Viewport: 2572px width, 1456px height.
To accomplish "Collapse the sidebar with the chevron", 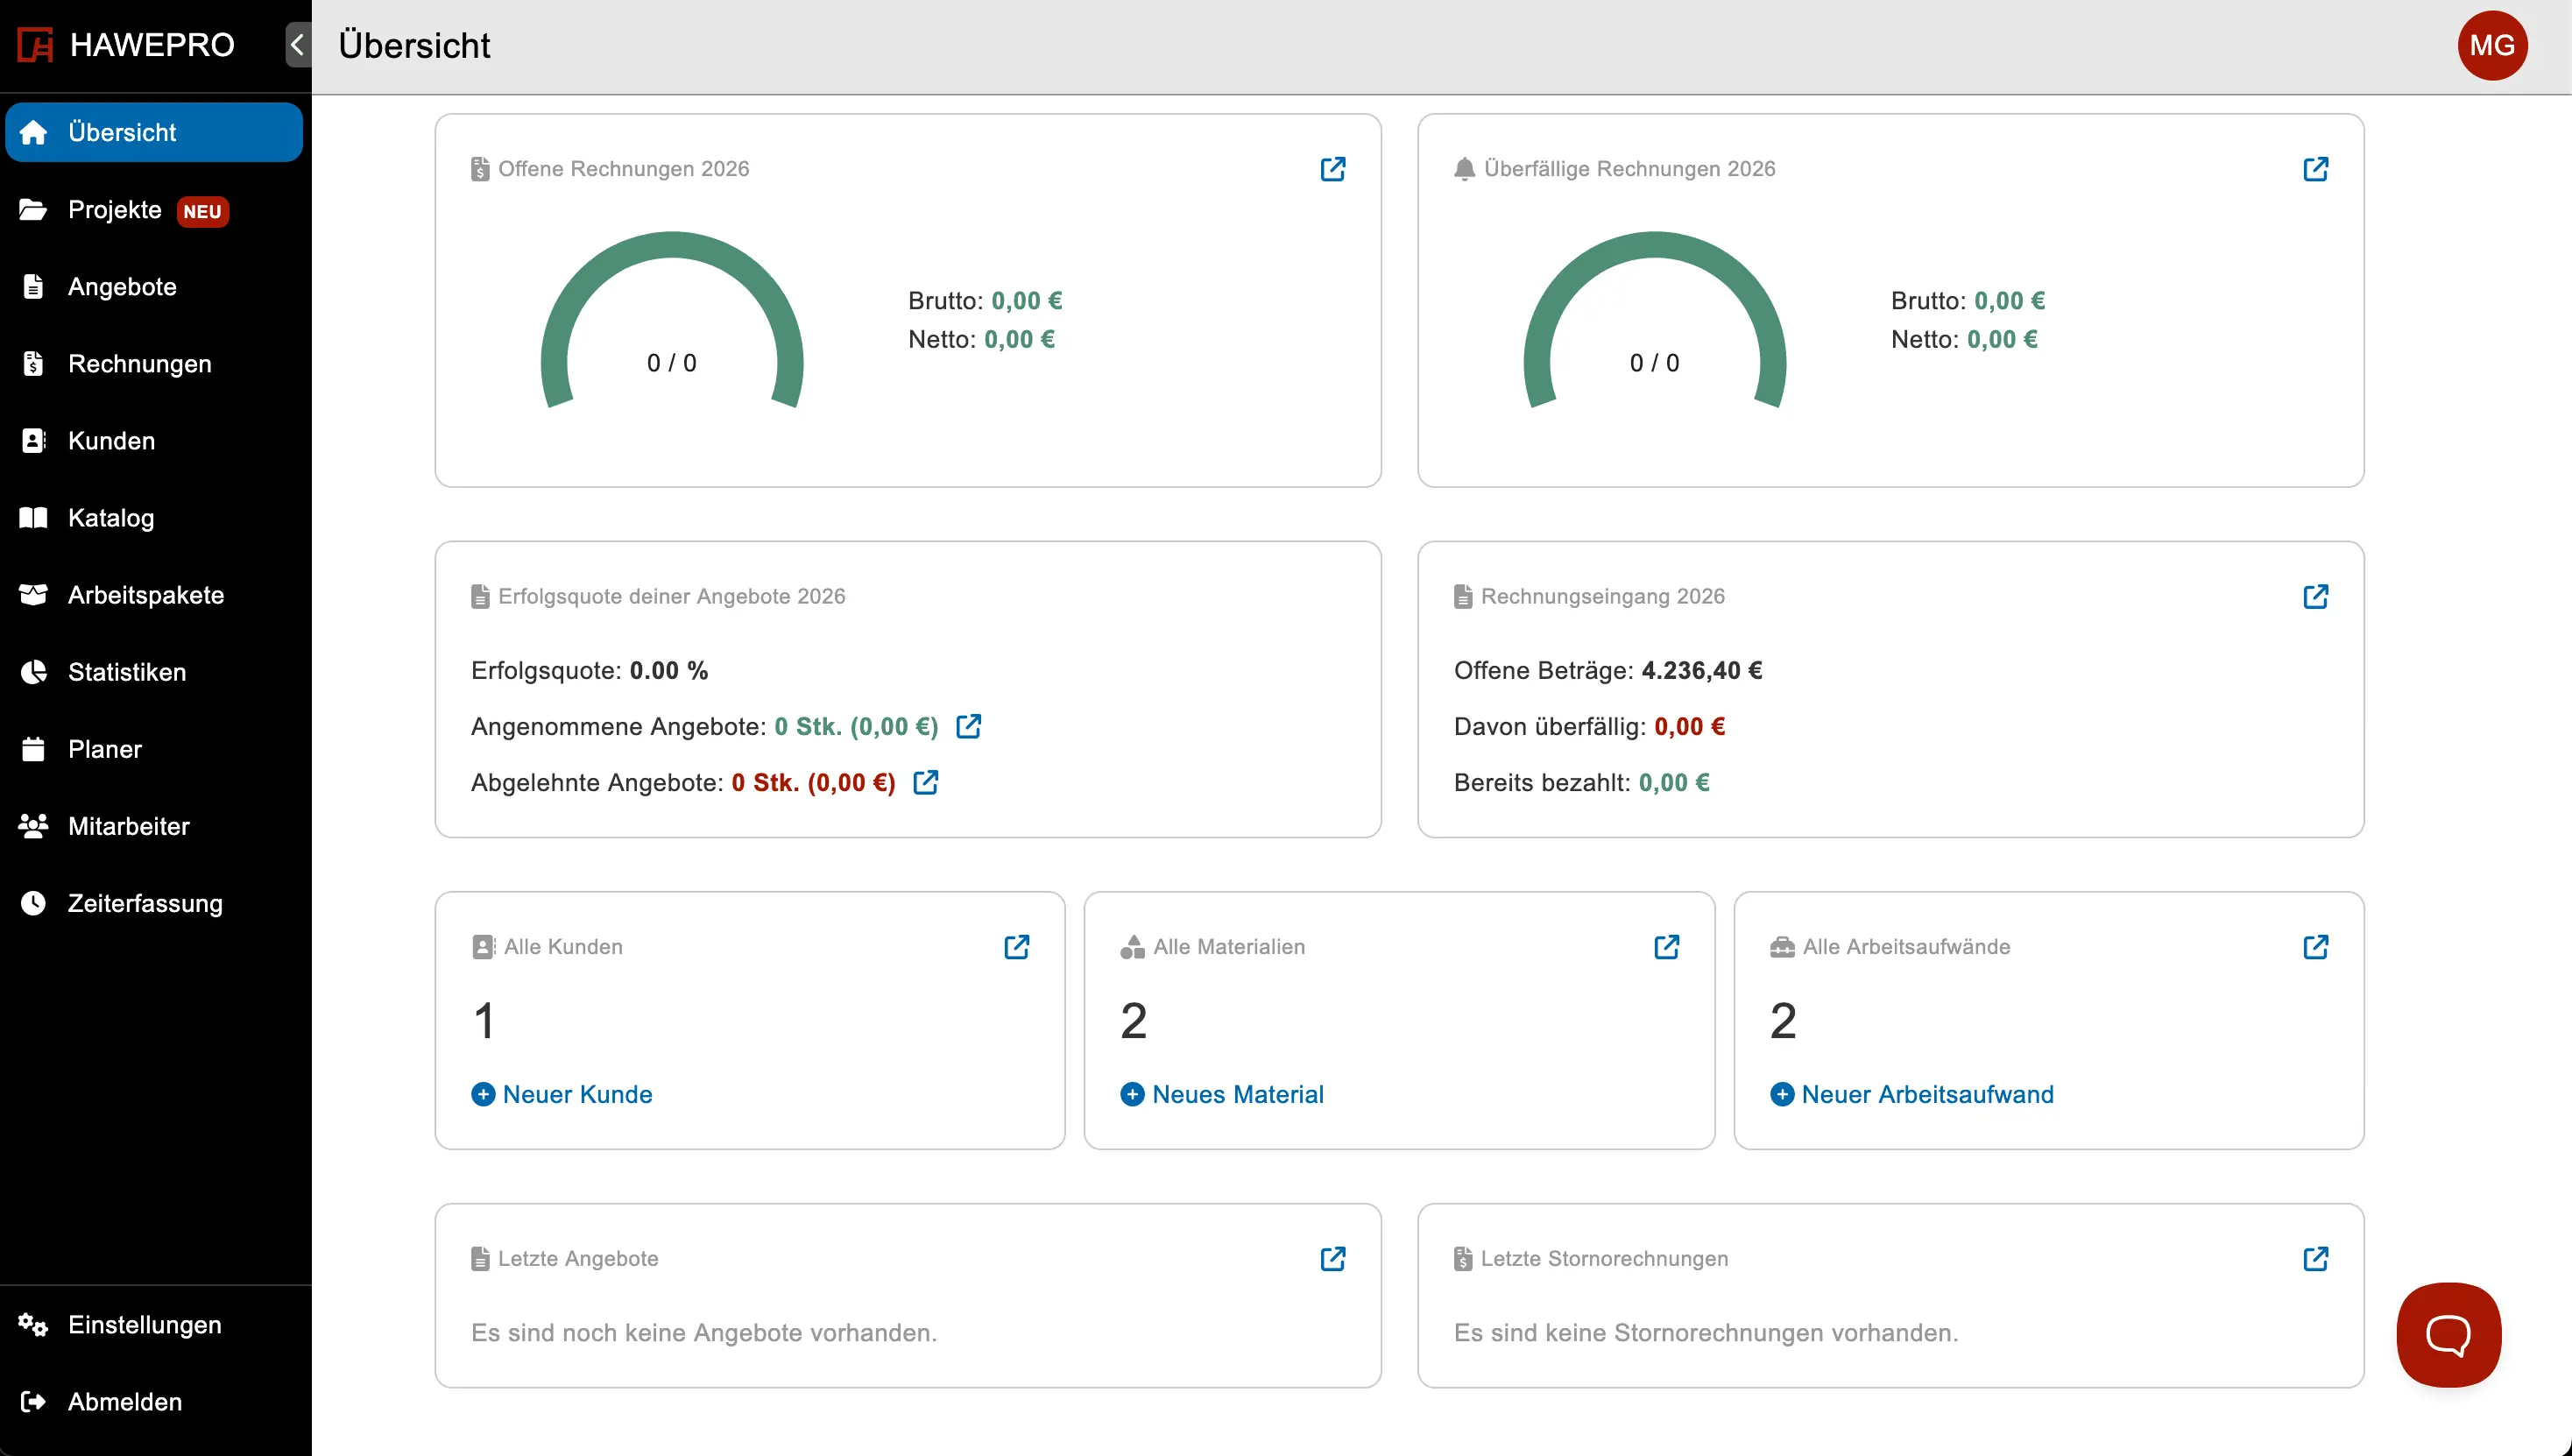I will point(296,44).
